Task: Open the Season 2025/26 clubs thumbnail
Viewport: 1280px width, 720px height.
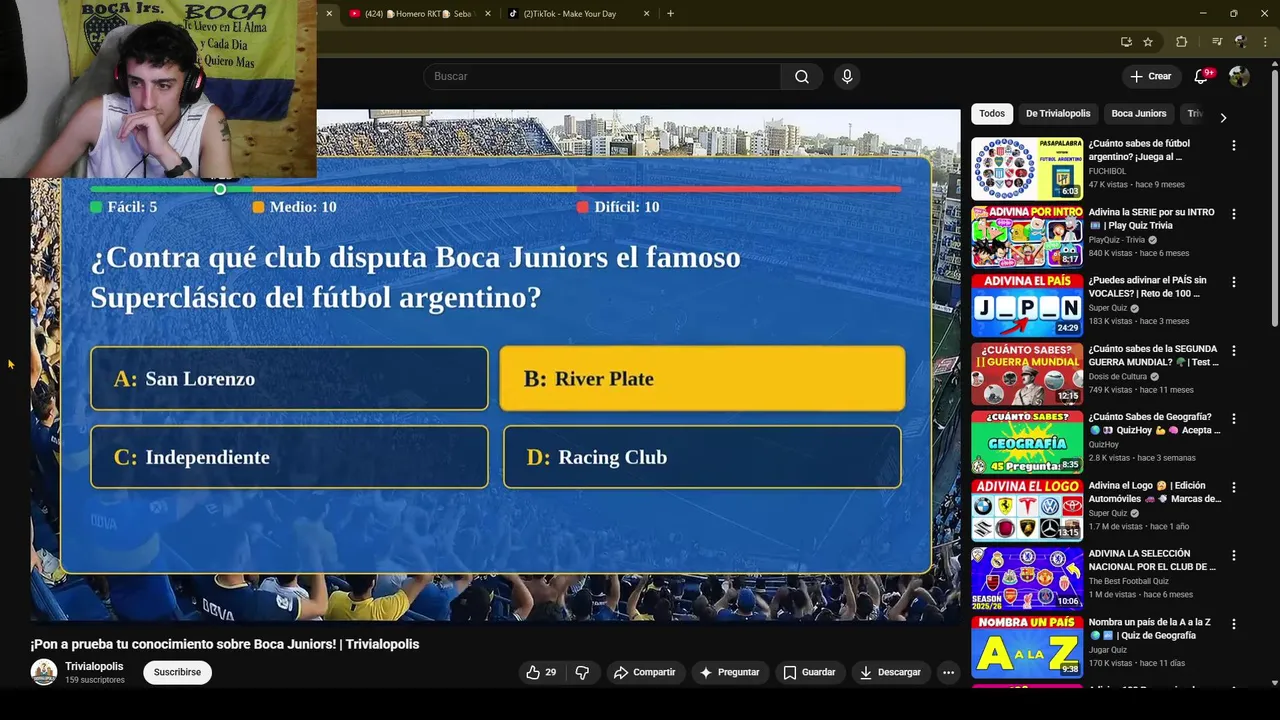Action: pyautogui.click(x=1027, y=578)
